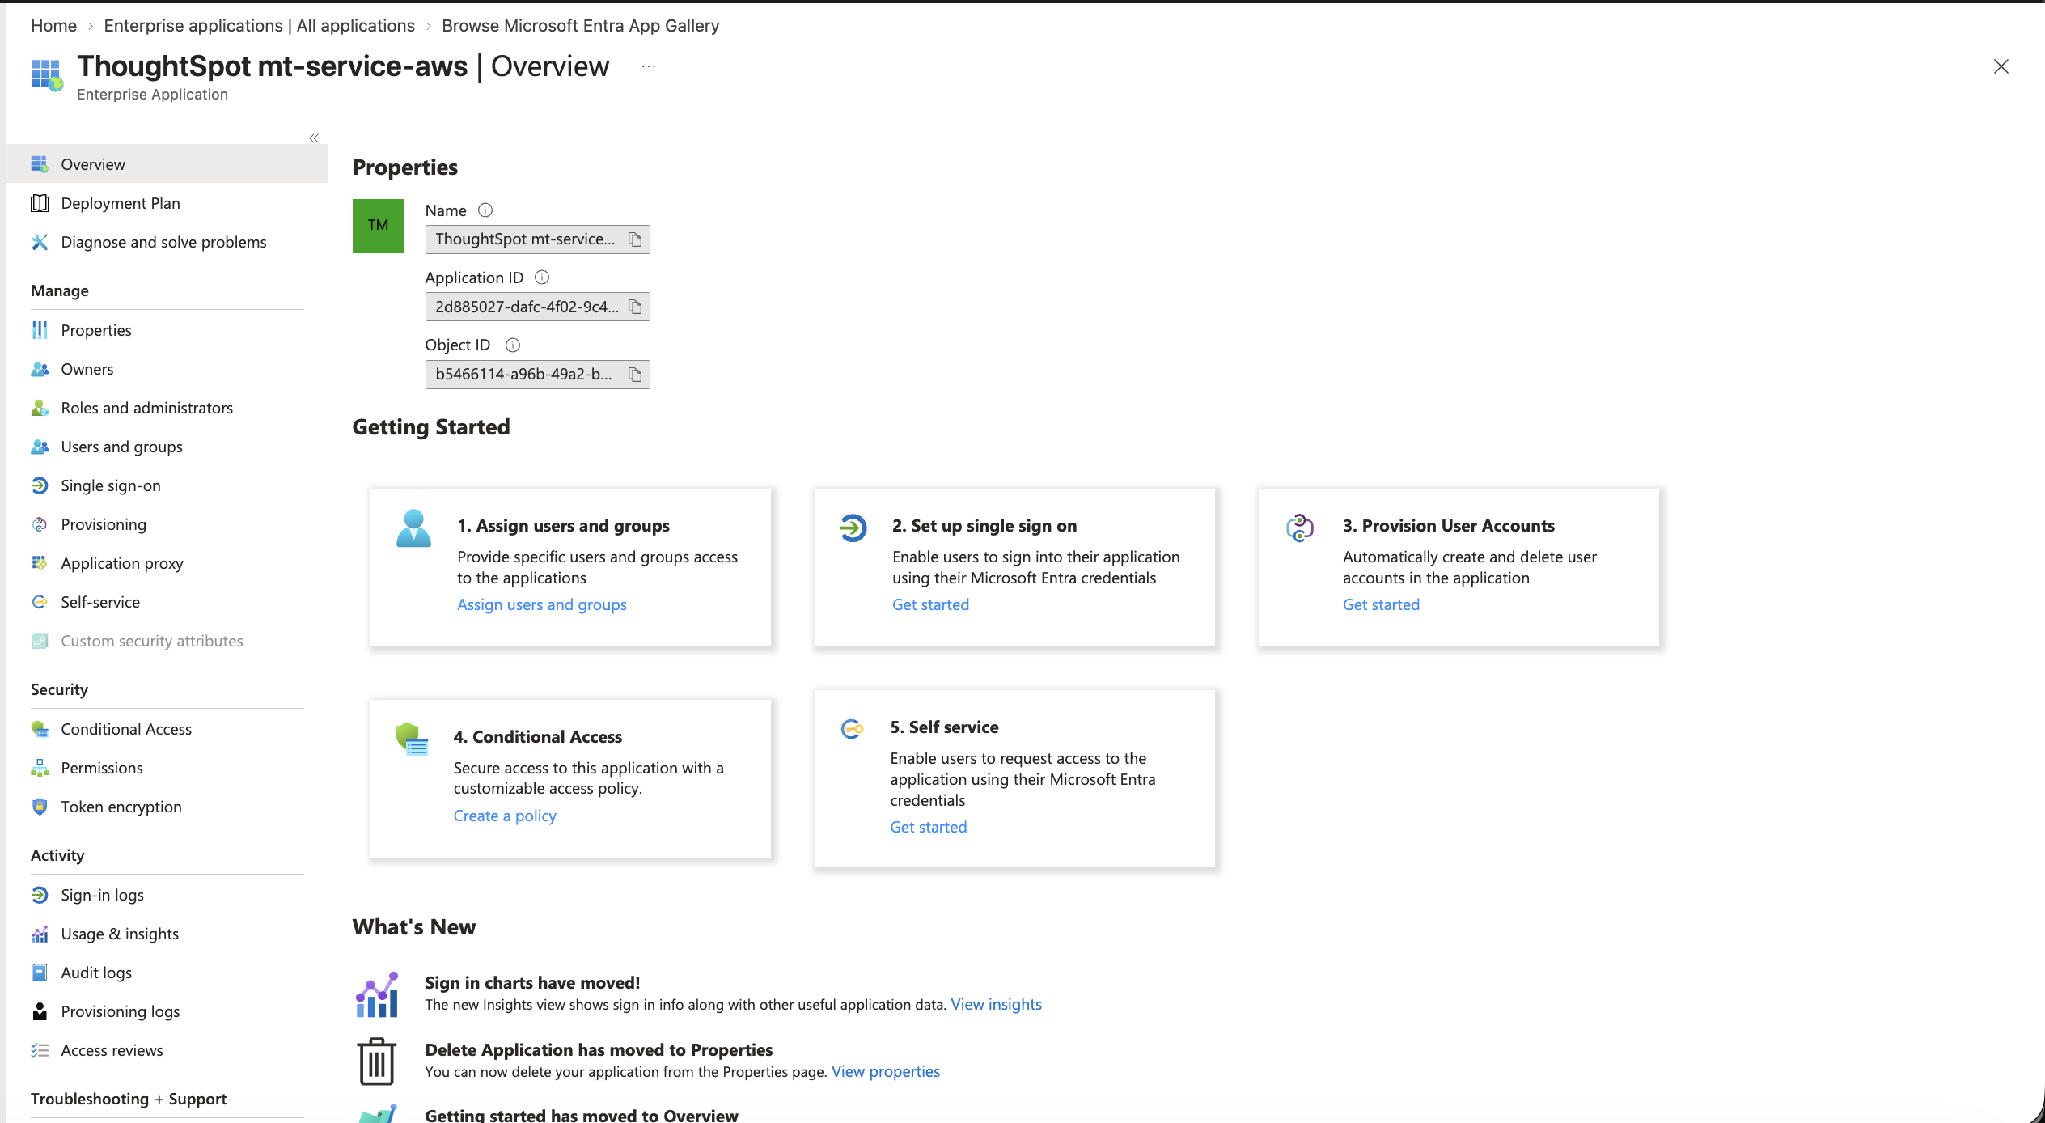Click the user icon in Assign users card
The width and height of the screenshot is (2045, 1123).
tap(413, 529)
